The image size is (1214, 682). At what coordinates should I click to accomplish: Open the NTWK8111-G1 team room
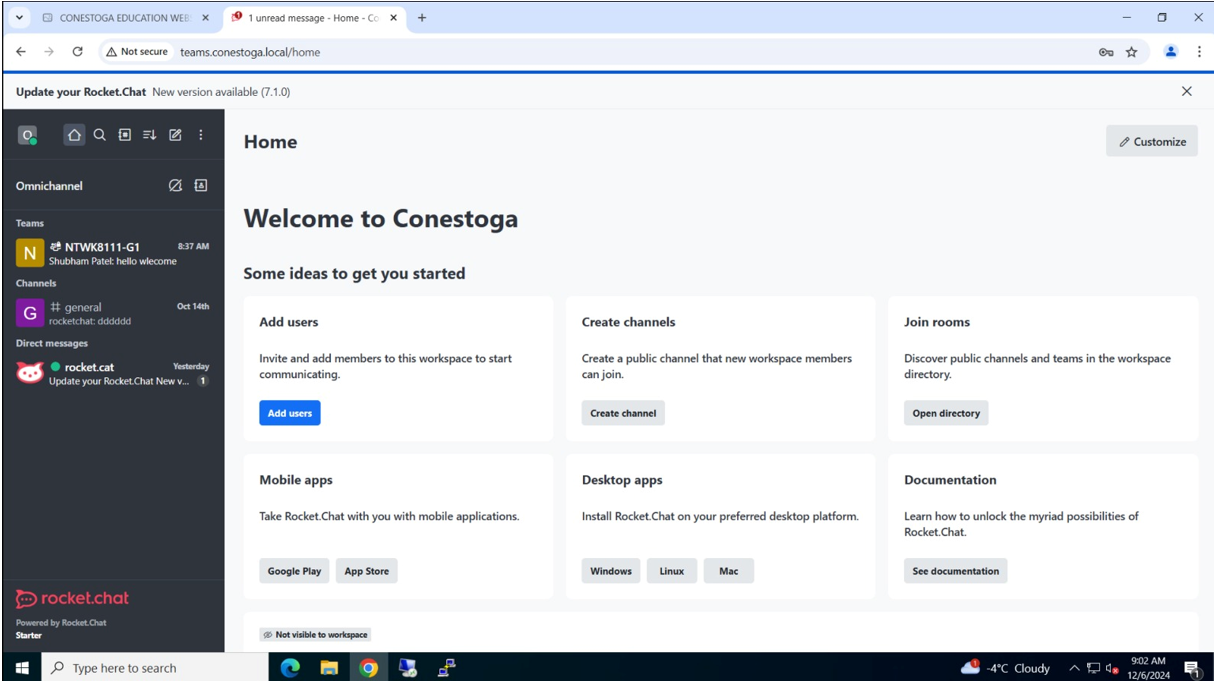point(113,253)
